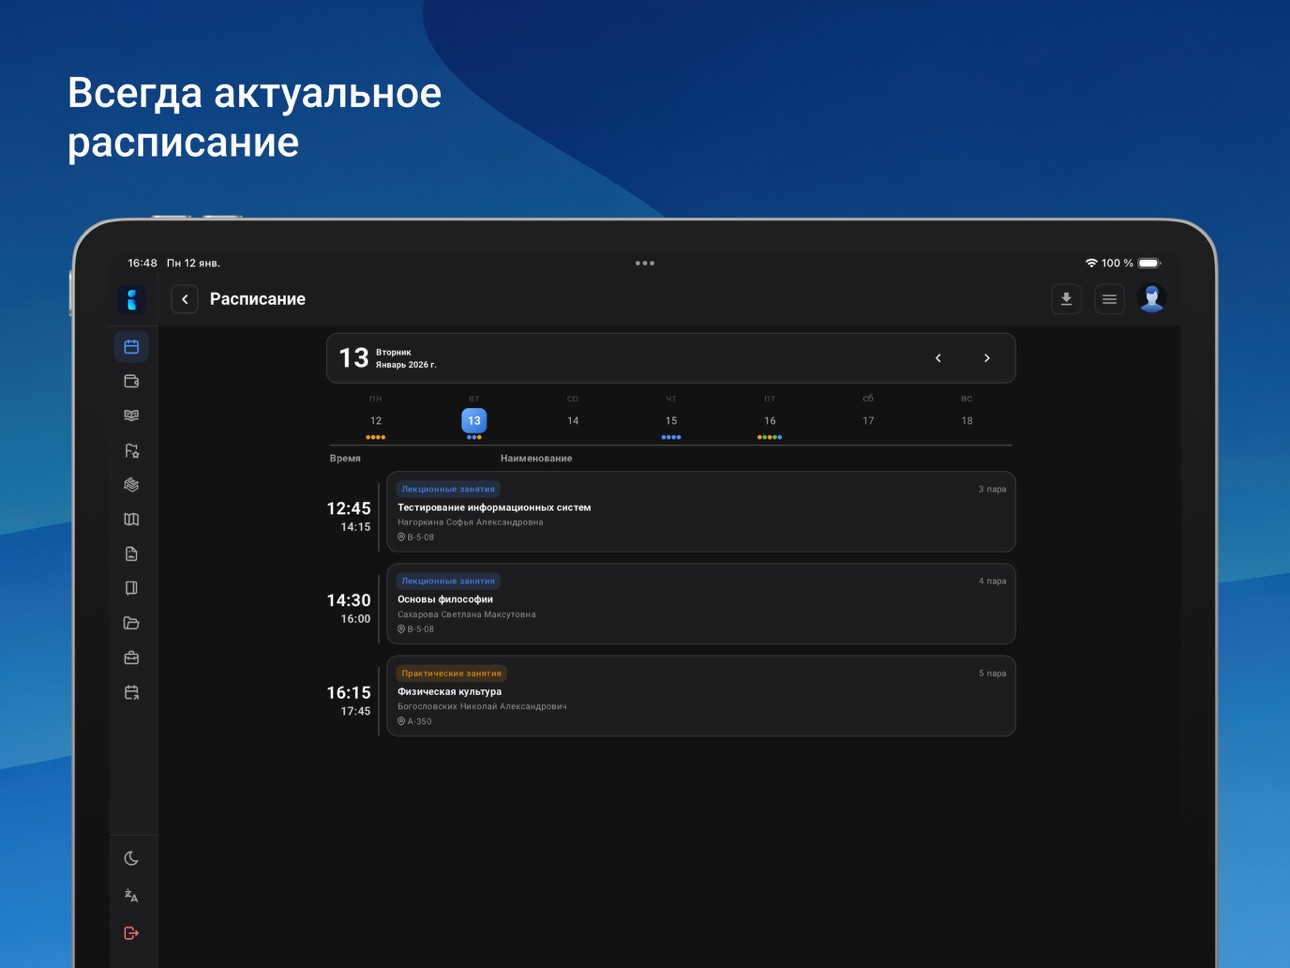Open the user profile avatar

coord(1152,299)
